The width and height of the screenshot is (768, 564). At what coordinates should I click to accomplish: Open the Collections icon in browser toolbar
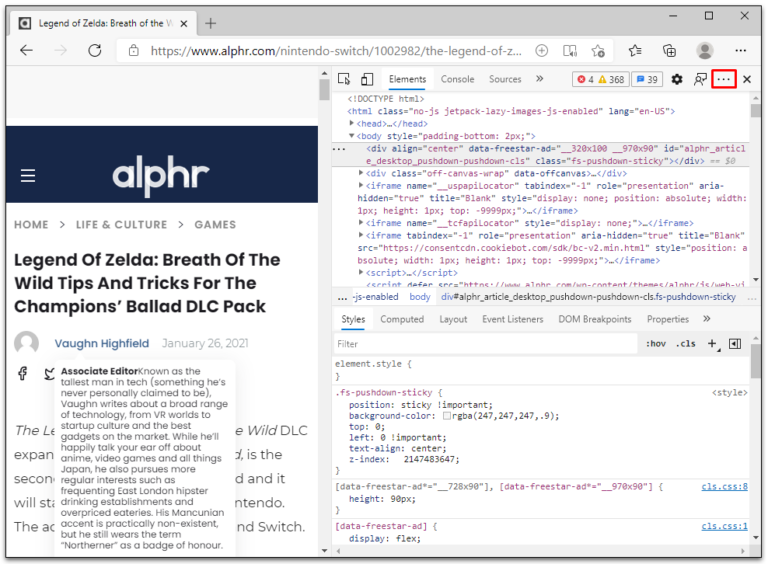click(669, 50)
